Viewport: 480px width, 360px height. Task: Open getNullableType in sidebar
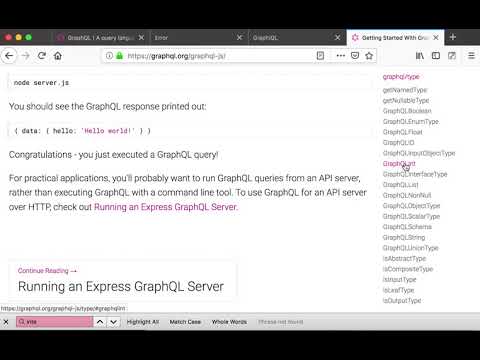406,100
